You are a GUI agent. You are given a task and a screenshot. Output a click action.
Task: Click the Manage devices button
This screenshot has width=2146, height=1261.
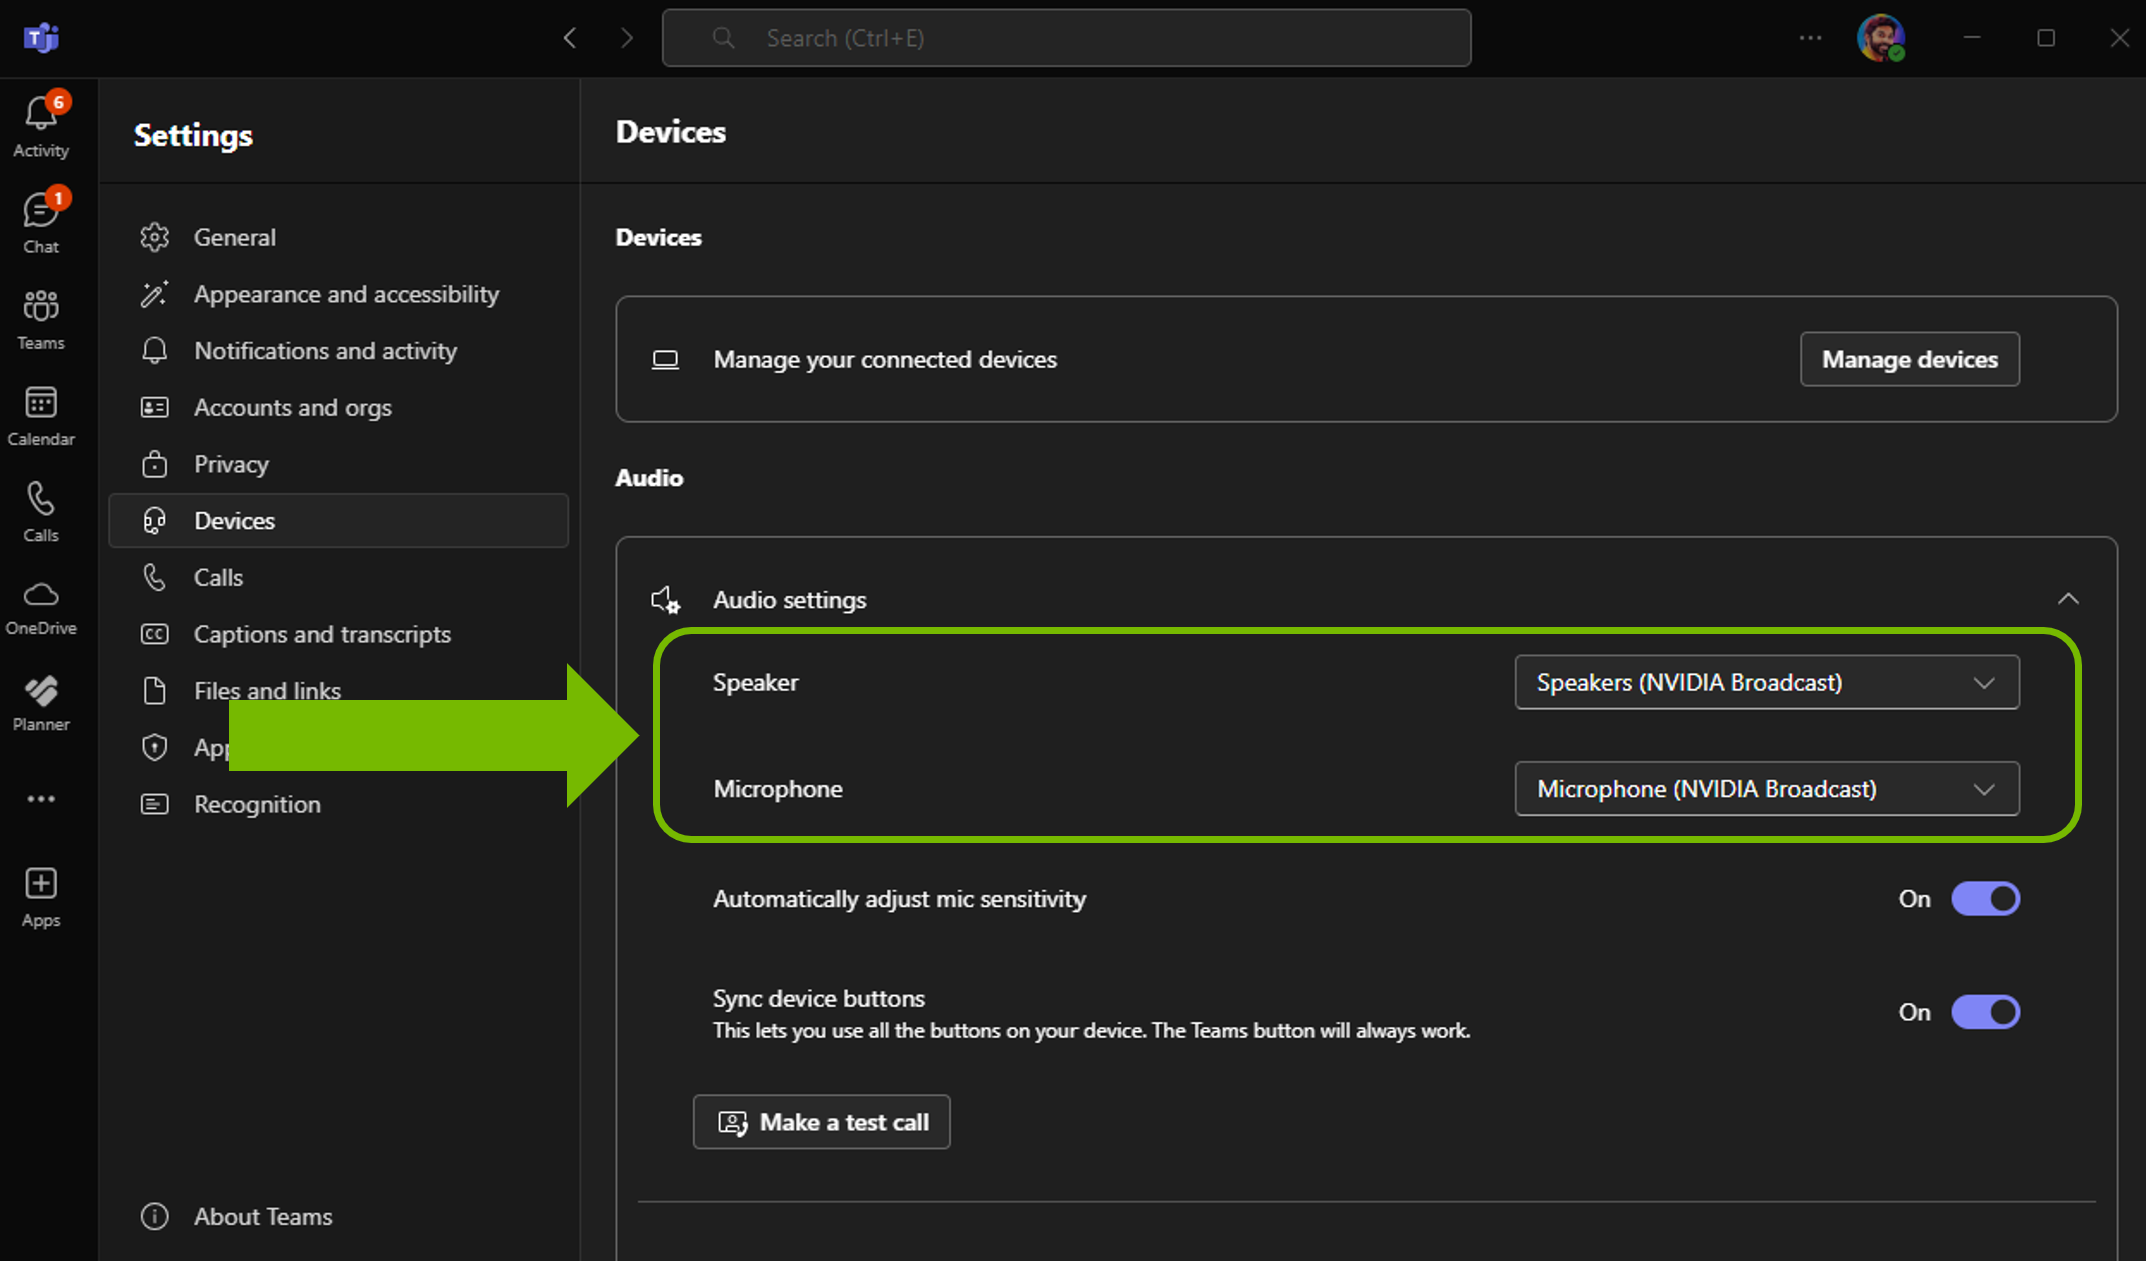(x=1909, y=359)
